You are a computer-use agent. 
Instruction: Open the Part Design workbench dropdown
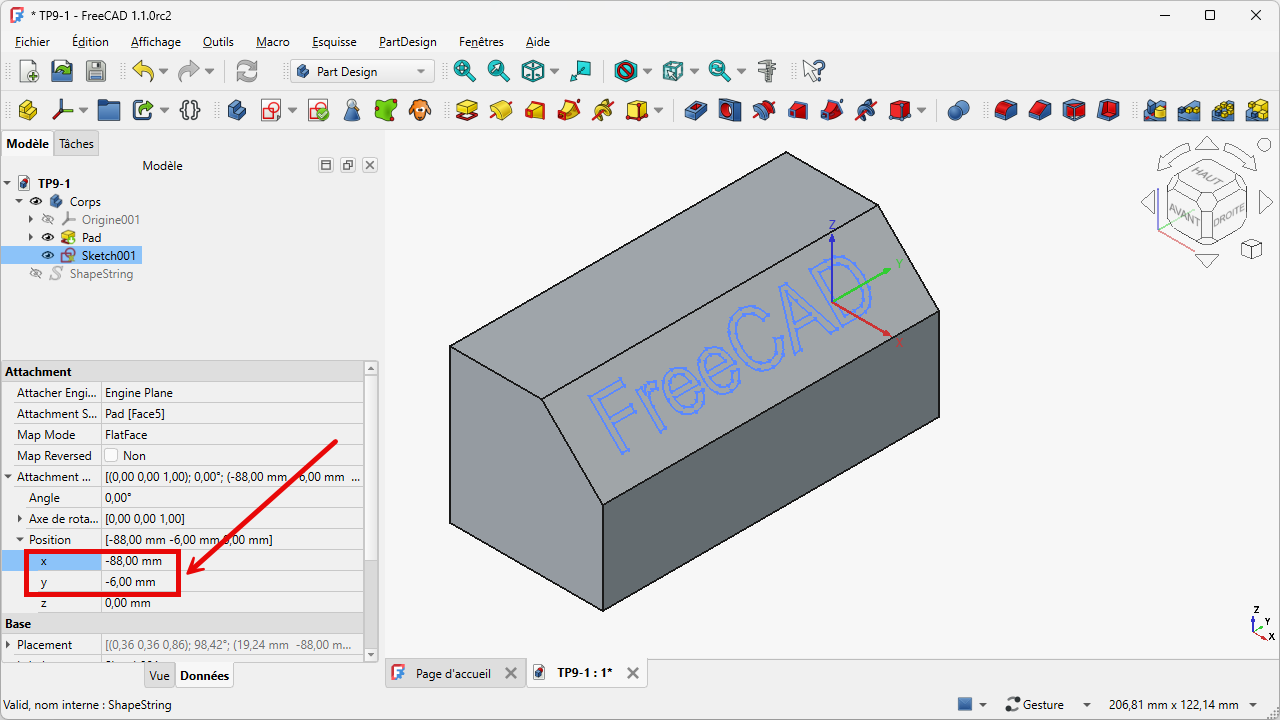pos(362,72)
